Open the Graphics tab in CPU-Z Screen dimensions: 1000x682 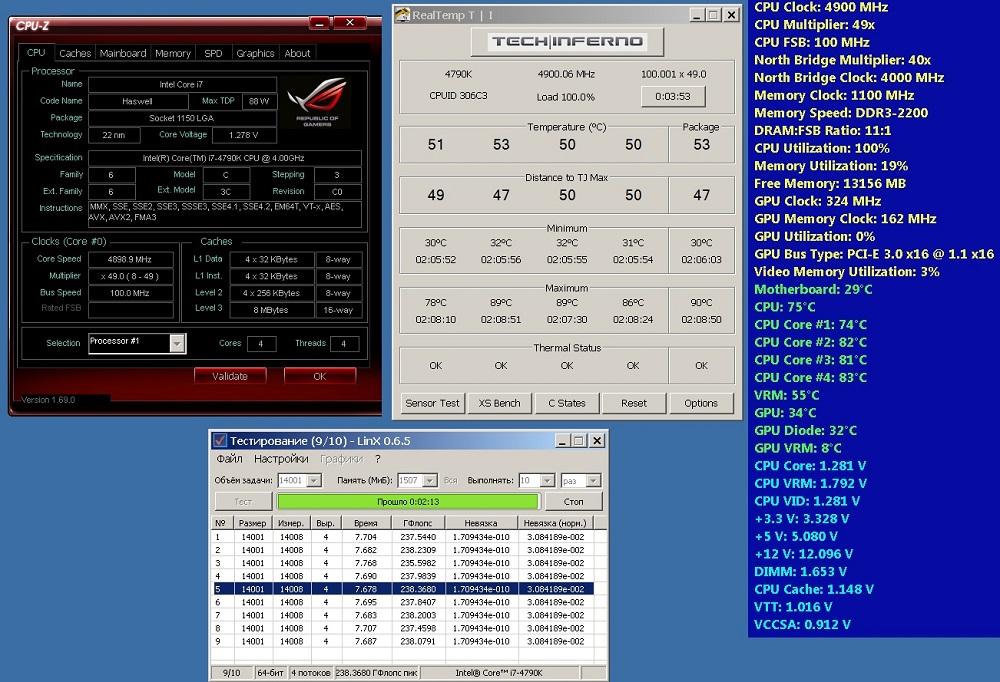click(x=255, y=53)
